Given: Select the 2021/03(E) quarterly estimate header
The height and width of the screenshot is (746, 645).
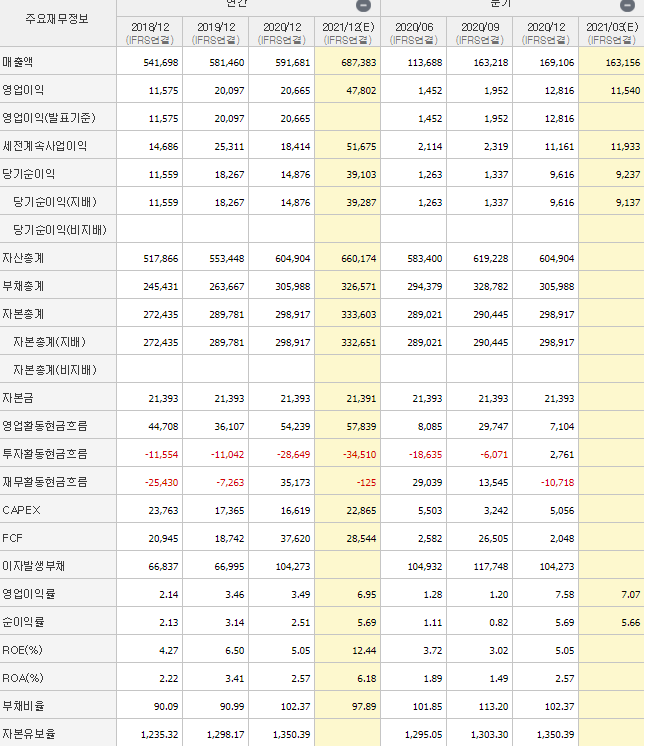Looking at the screenshot, I should (x=612, y=32).
